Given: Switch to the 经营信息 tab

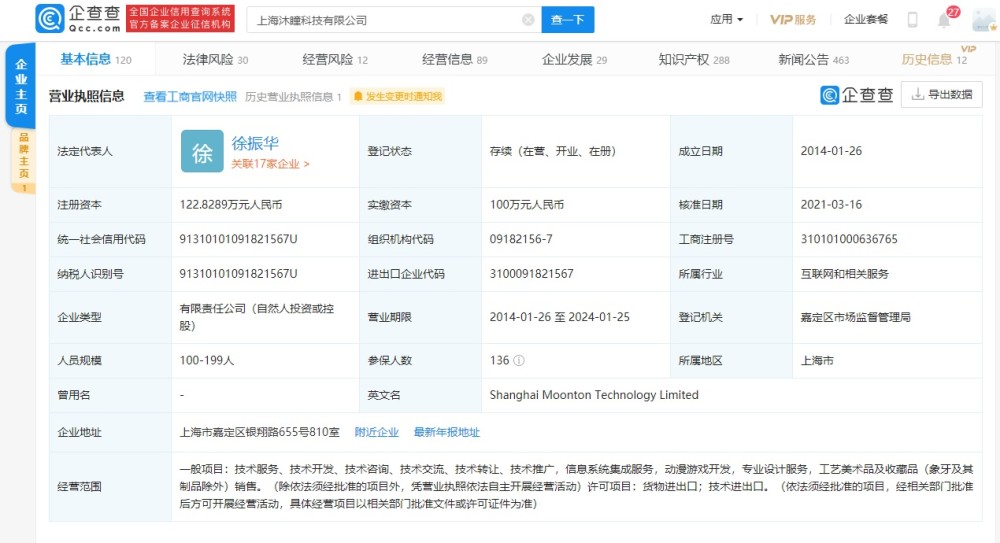Looking at the screenshot, I should [454, 59].
